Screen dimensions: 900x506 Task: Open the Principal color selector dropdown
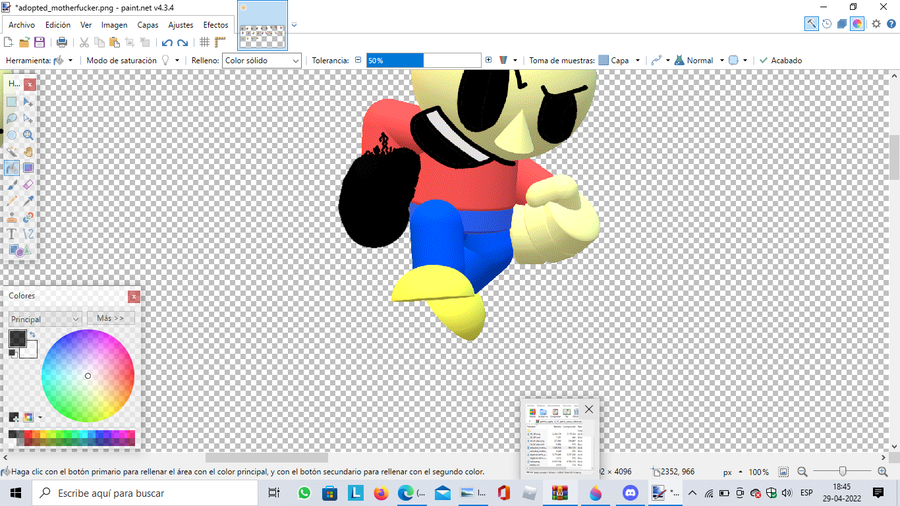[x=45, y=319]
